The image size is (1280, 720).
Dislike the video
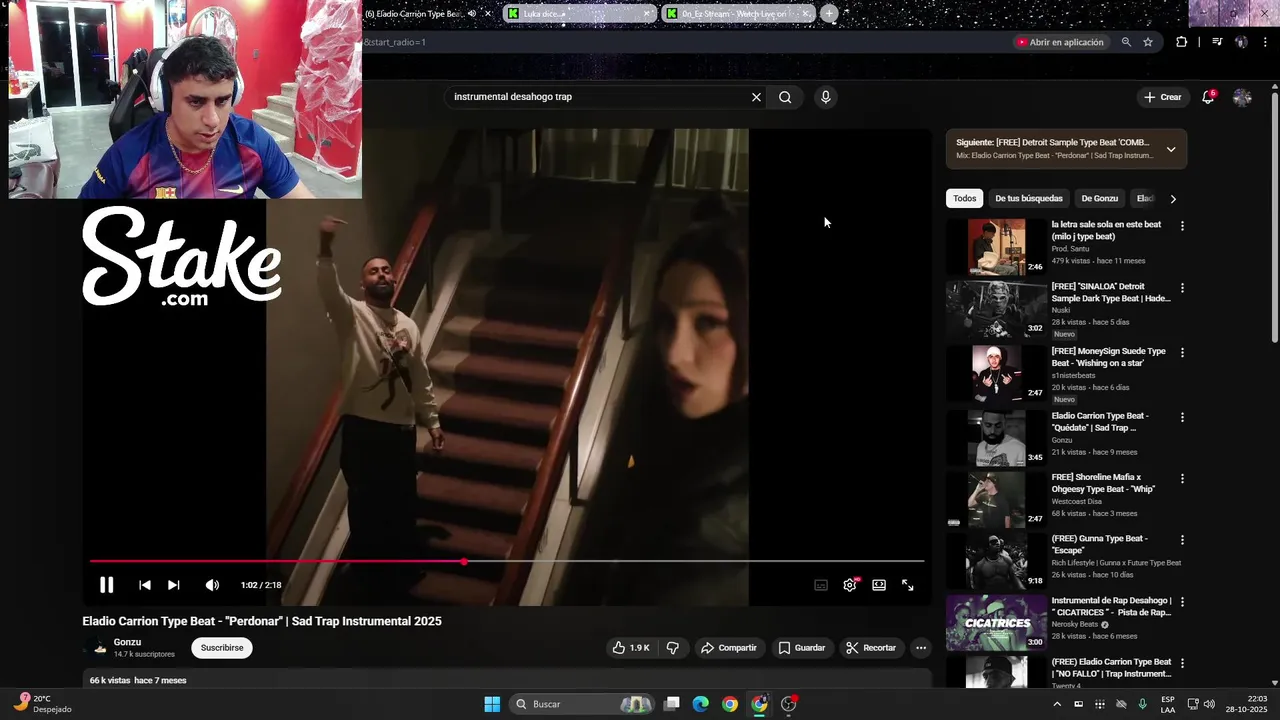pyautogui.click(x=673, y=648)
